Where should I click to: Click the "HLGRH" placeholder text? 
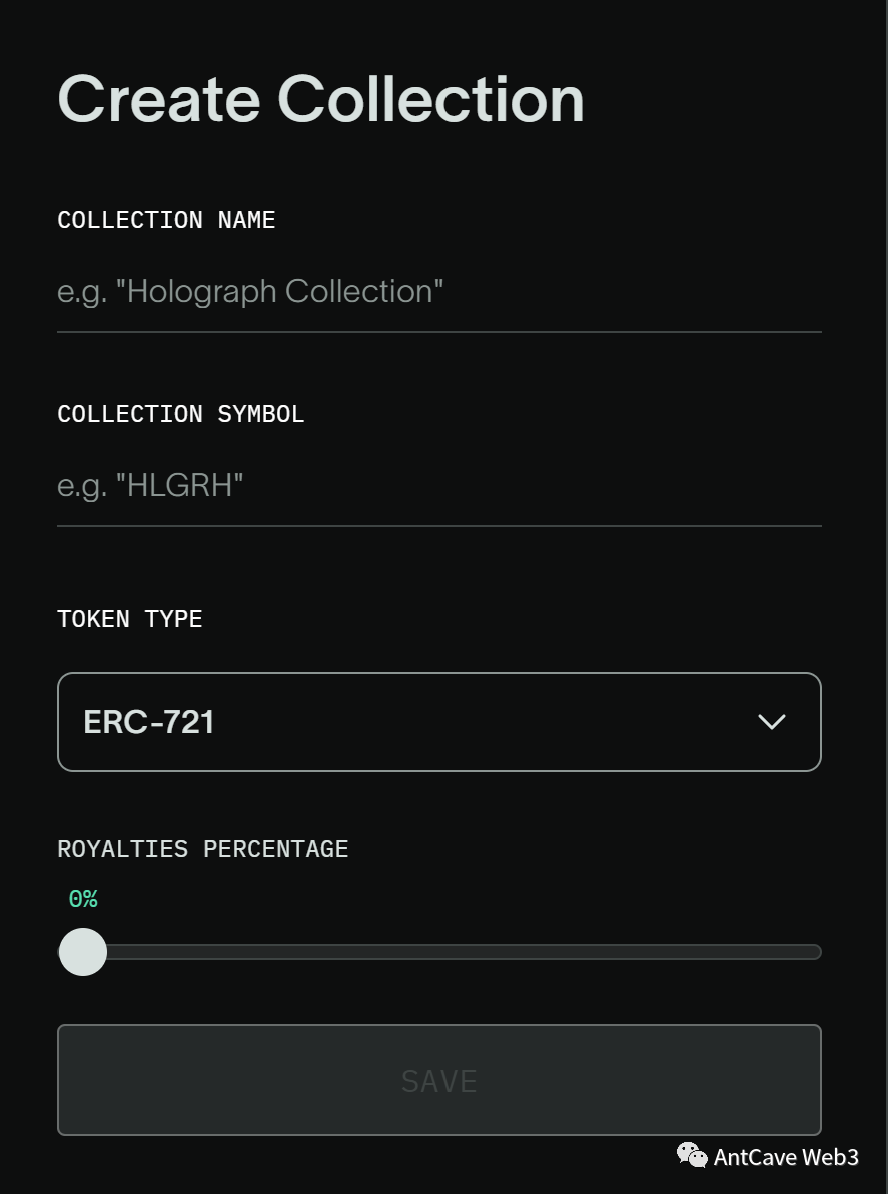tap(150, 486)
